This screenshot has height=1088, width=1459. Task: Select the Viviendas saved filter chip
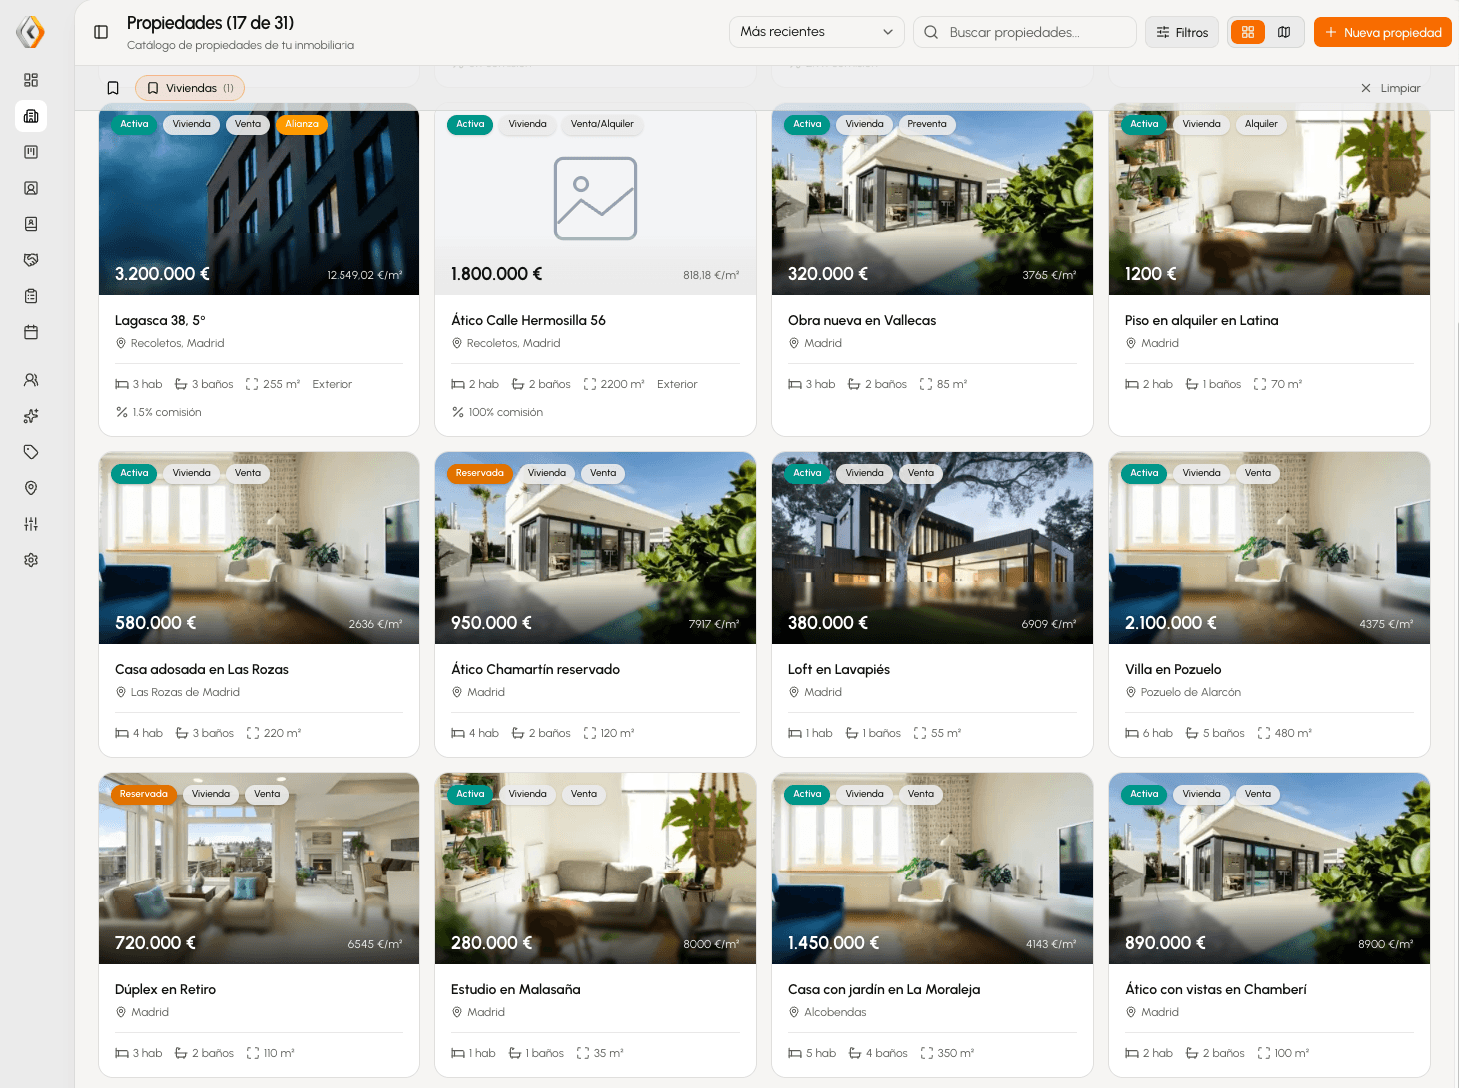(190, 88)
